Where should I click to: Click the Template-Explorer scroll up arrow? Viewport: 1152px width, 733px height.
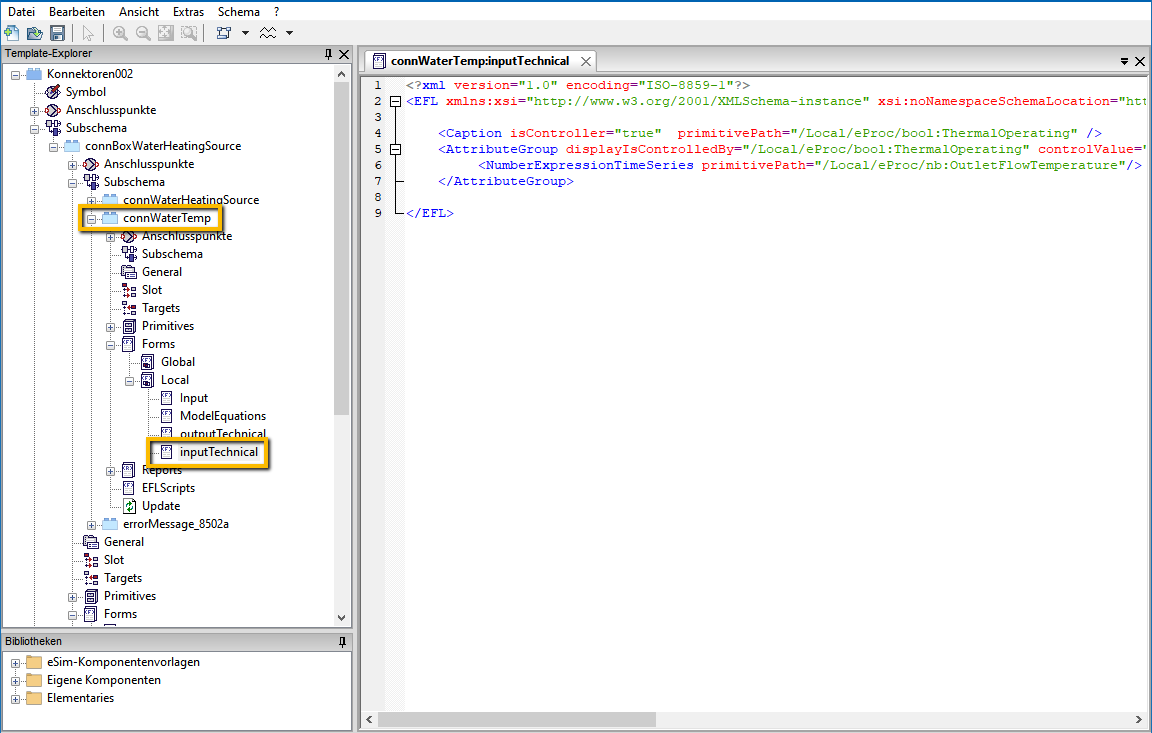point(341,74)
